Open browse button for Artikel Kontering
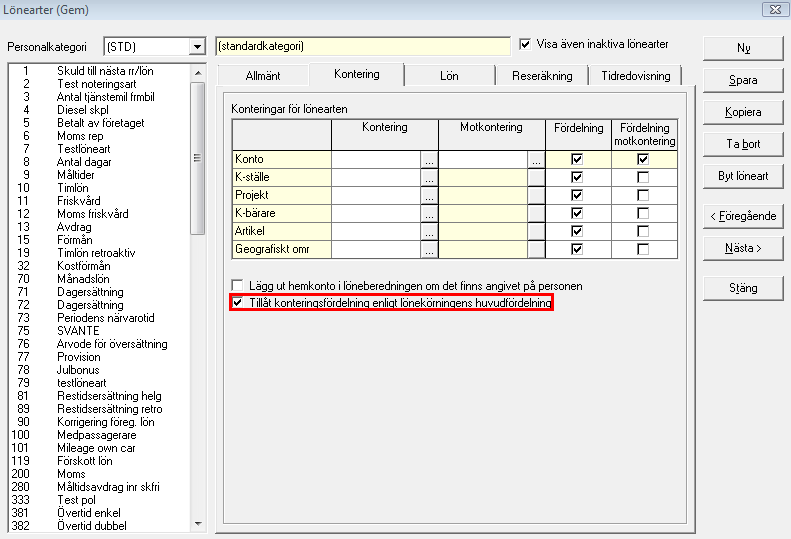 pyautogui.click(x=429, y=232)
